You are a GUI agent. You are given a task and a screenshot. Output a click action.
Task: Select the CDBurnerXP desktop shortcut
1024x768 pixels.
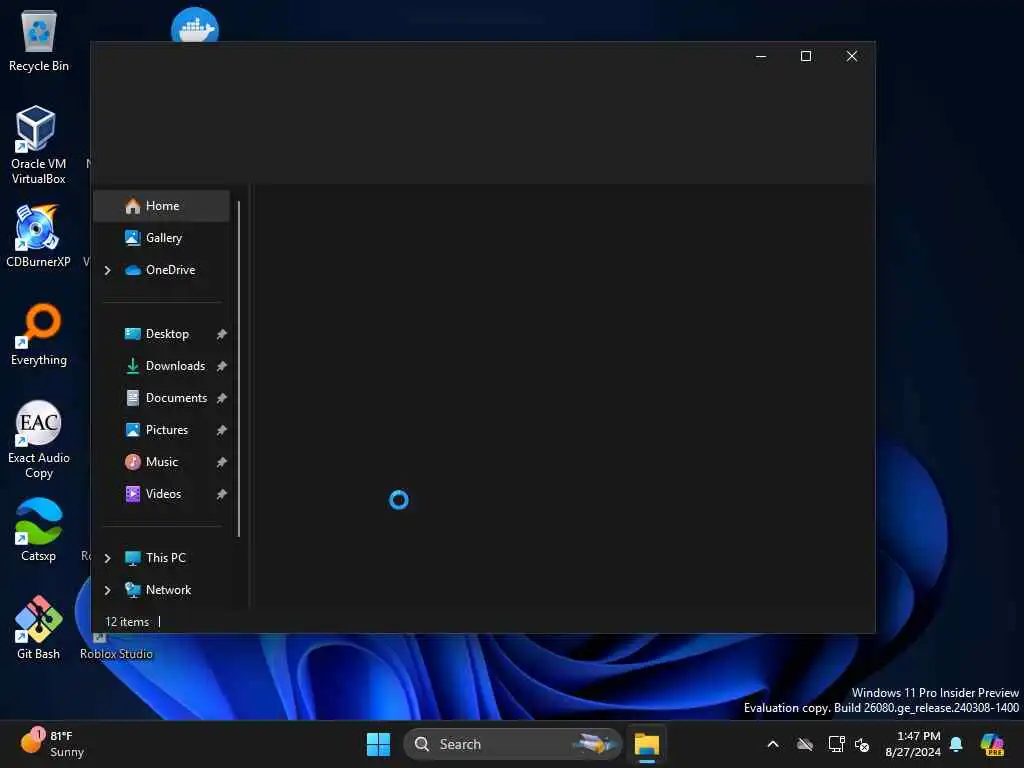click(39, 236)
